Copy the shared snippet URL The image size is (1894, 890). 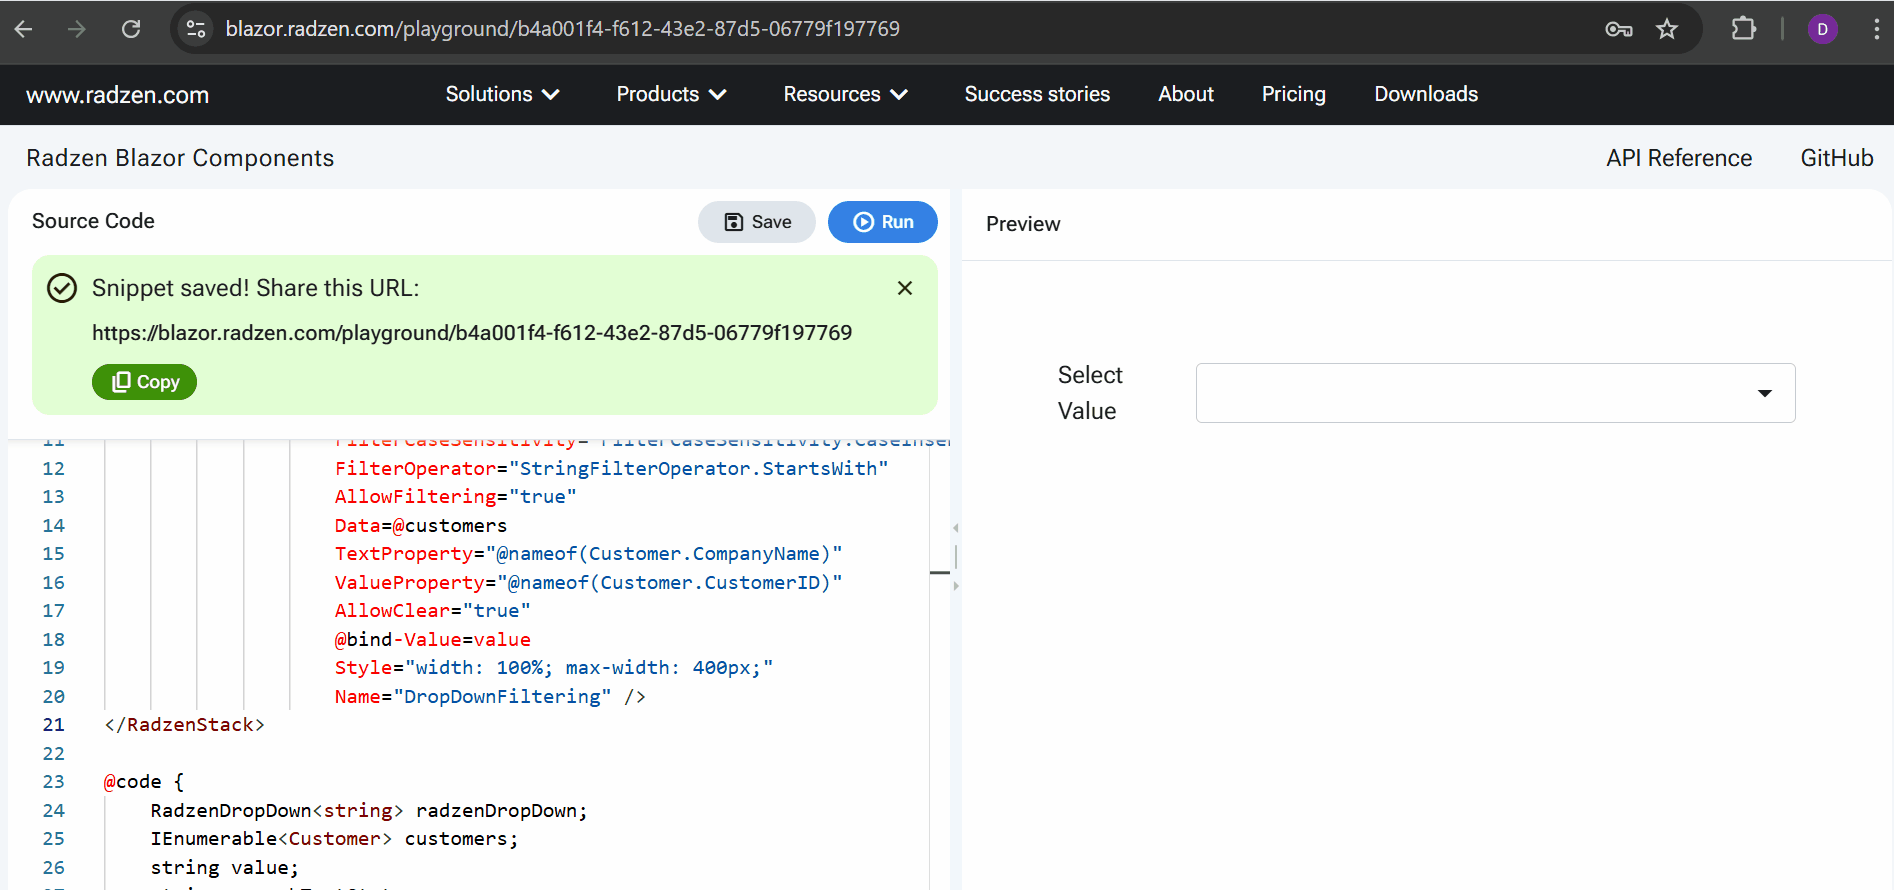144,382
